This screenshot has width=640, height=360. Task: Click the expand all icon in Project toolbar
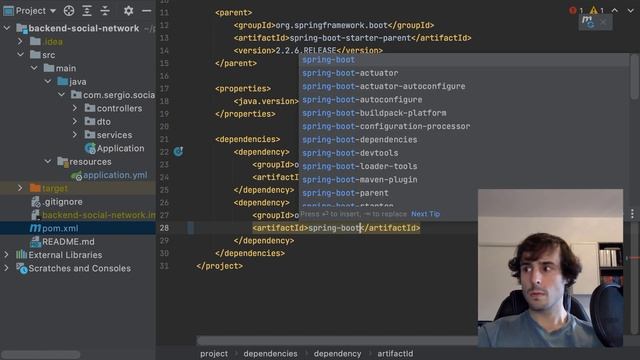[x=87, y=11]
